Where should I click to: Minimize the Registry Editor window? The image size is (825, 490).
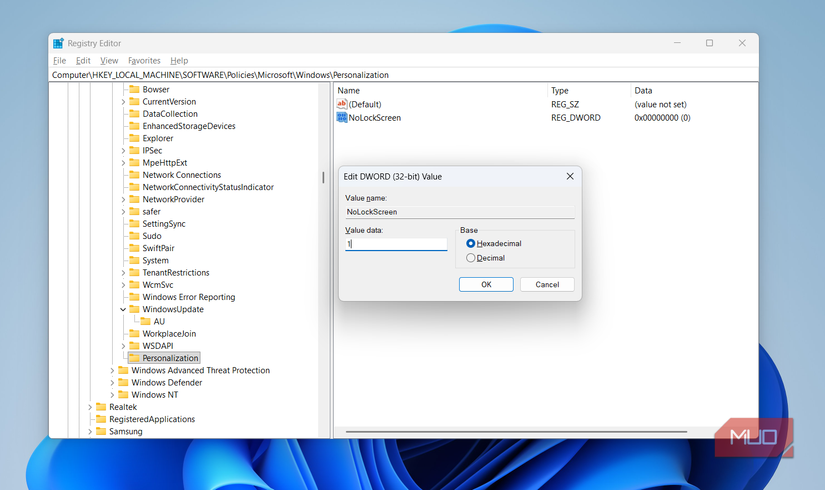677,43
